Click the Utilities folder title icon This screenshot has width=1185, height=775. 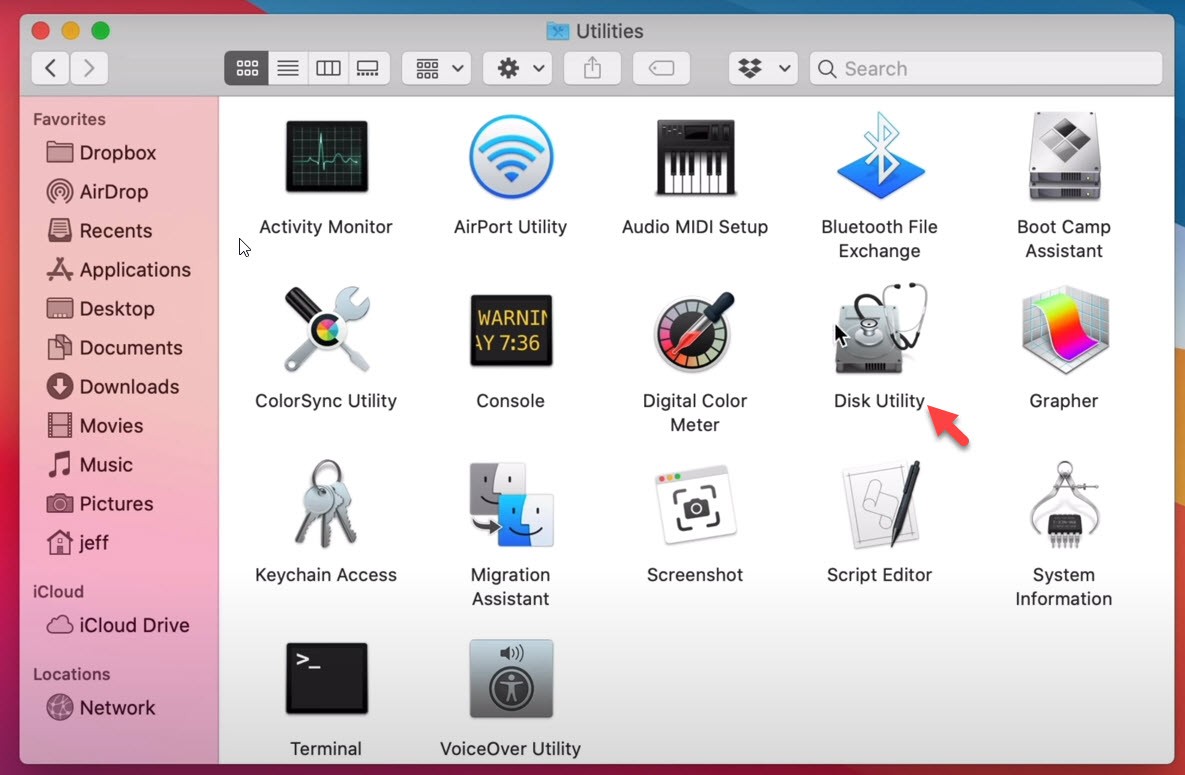point(558,31)
